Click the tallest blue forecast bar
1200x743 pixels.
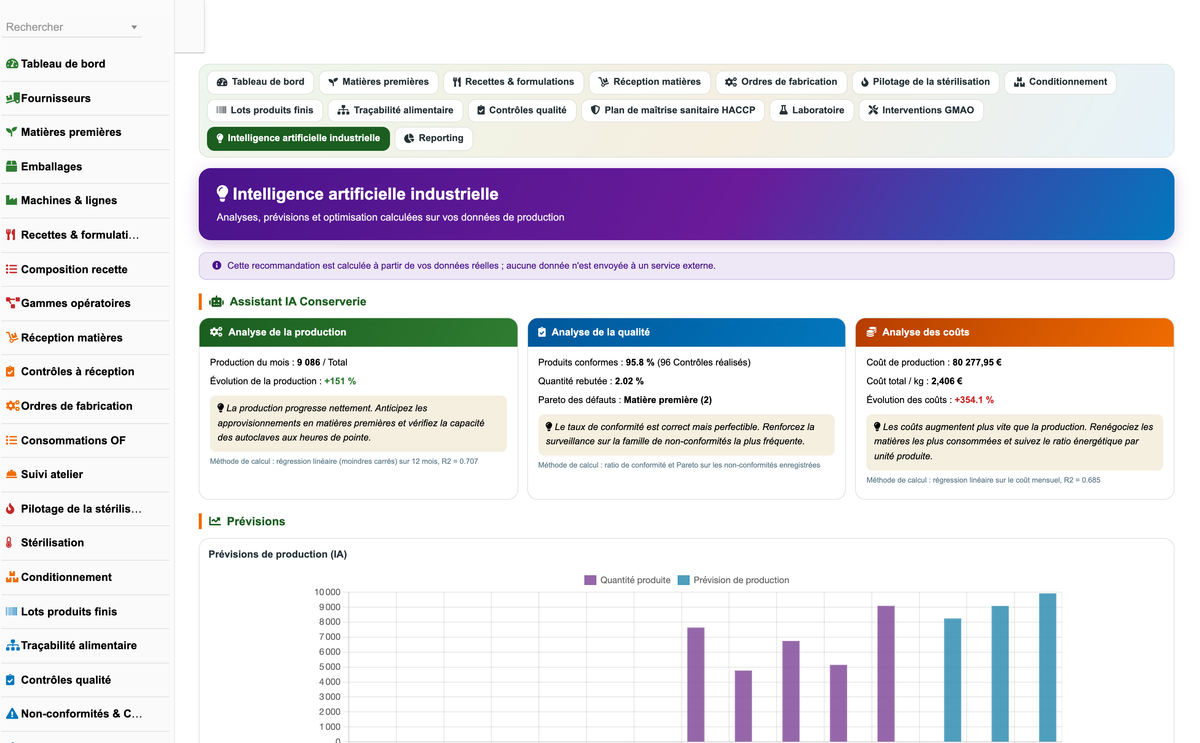pos(1047,667)
